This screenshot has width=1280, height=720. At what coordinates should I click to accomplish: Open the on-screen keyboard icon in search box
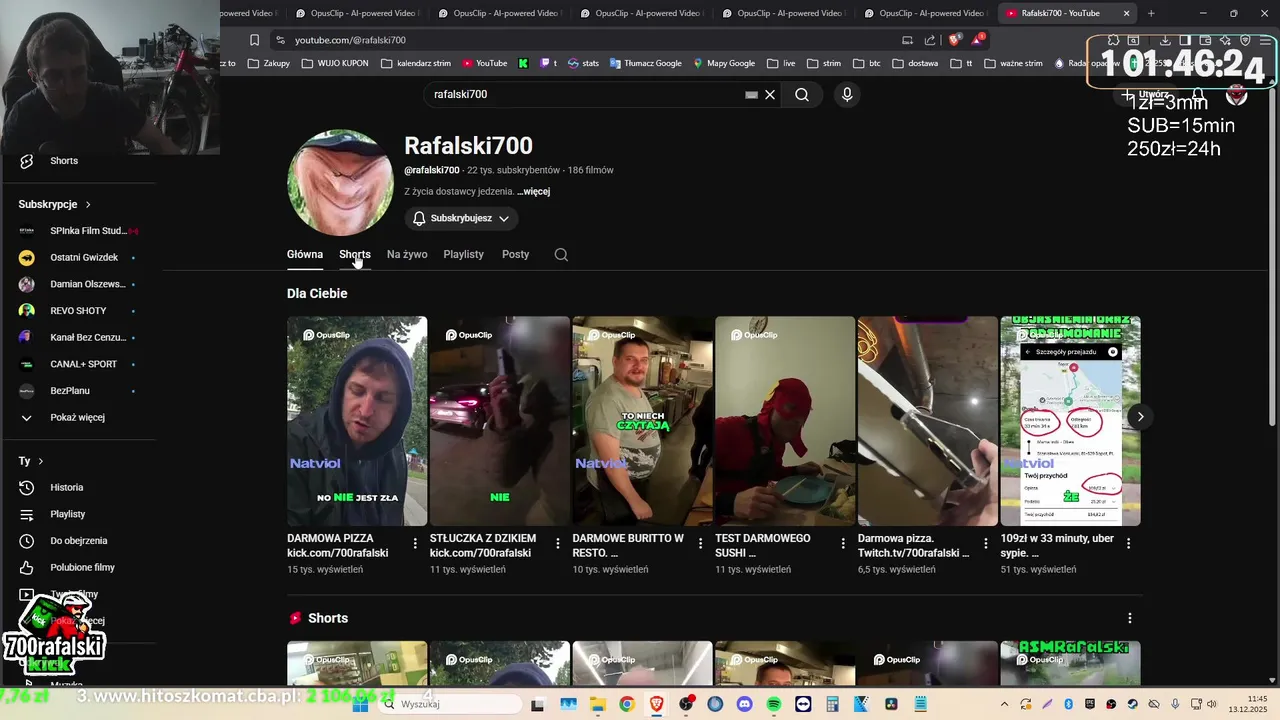pos(751,94)
